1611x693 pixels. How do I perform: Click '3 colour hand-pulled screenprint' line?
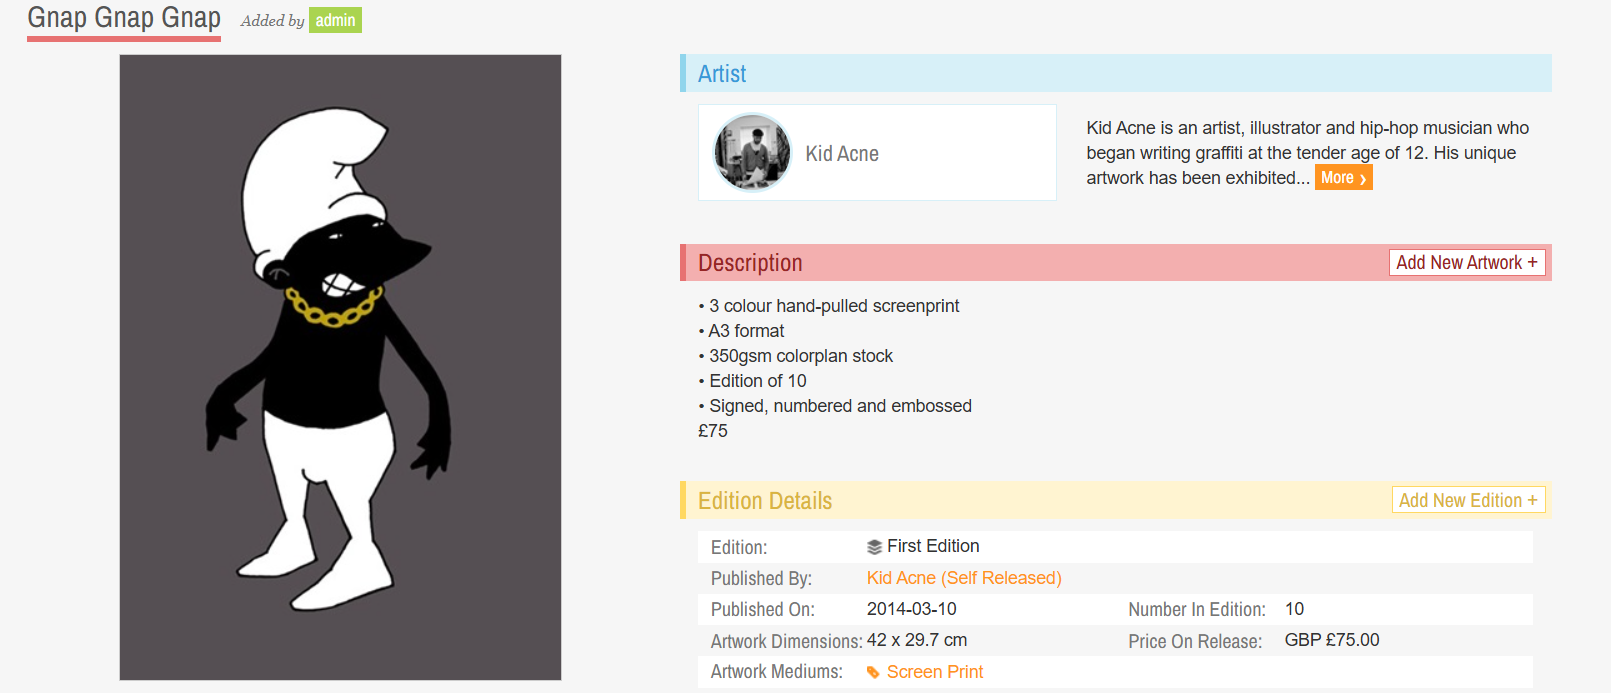point(829,306)
